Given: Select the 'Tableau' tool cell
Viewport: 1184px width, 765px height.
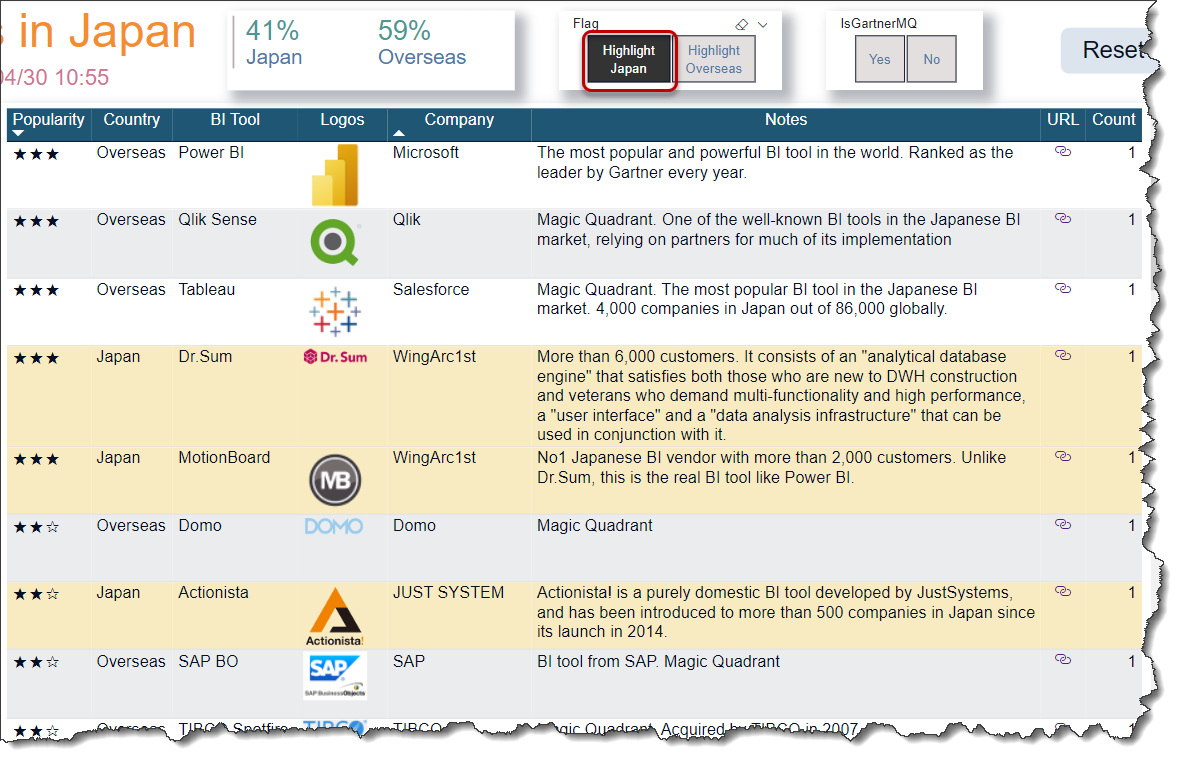Looking at the screenshot, I should [207, 289].
